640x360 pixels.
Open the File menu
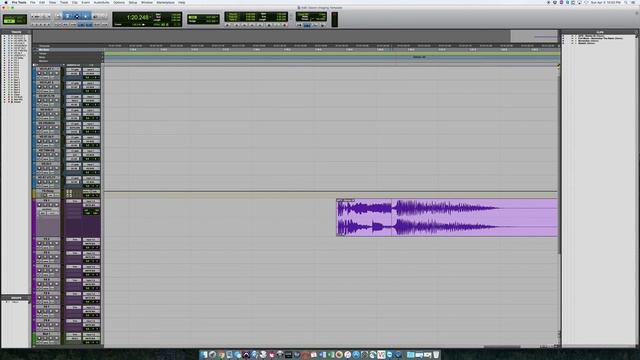[33, 2]
